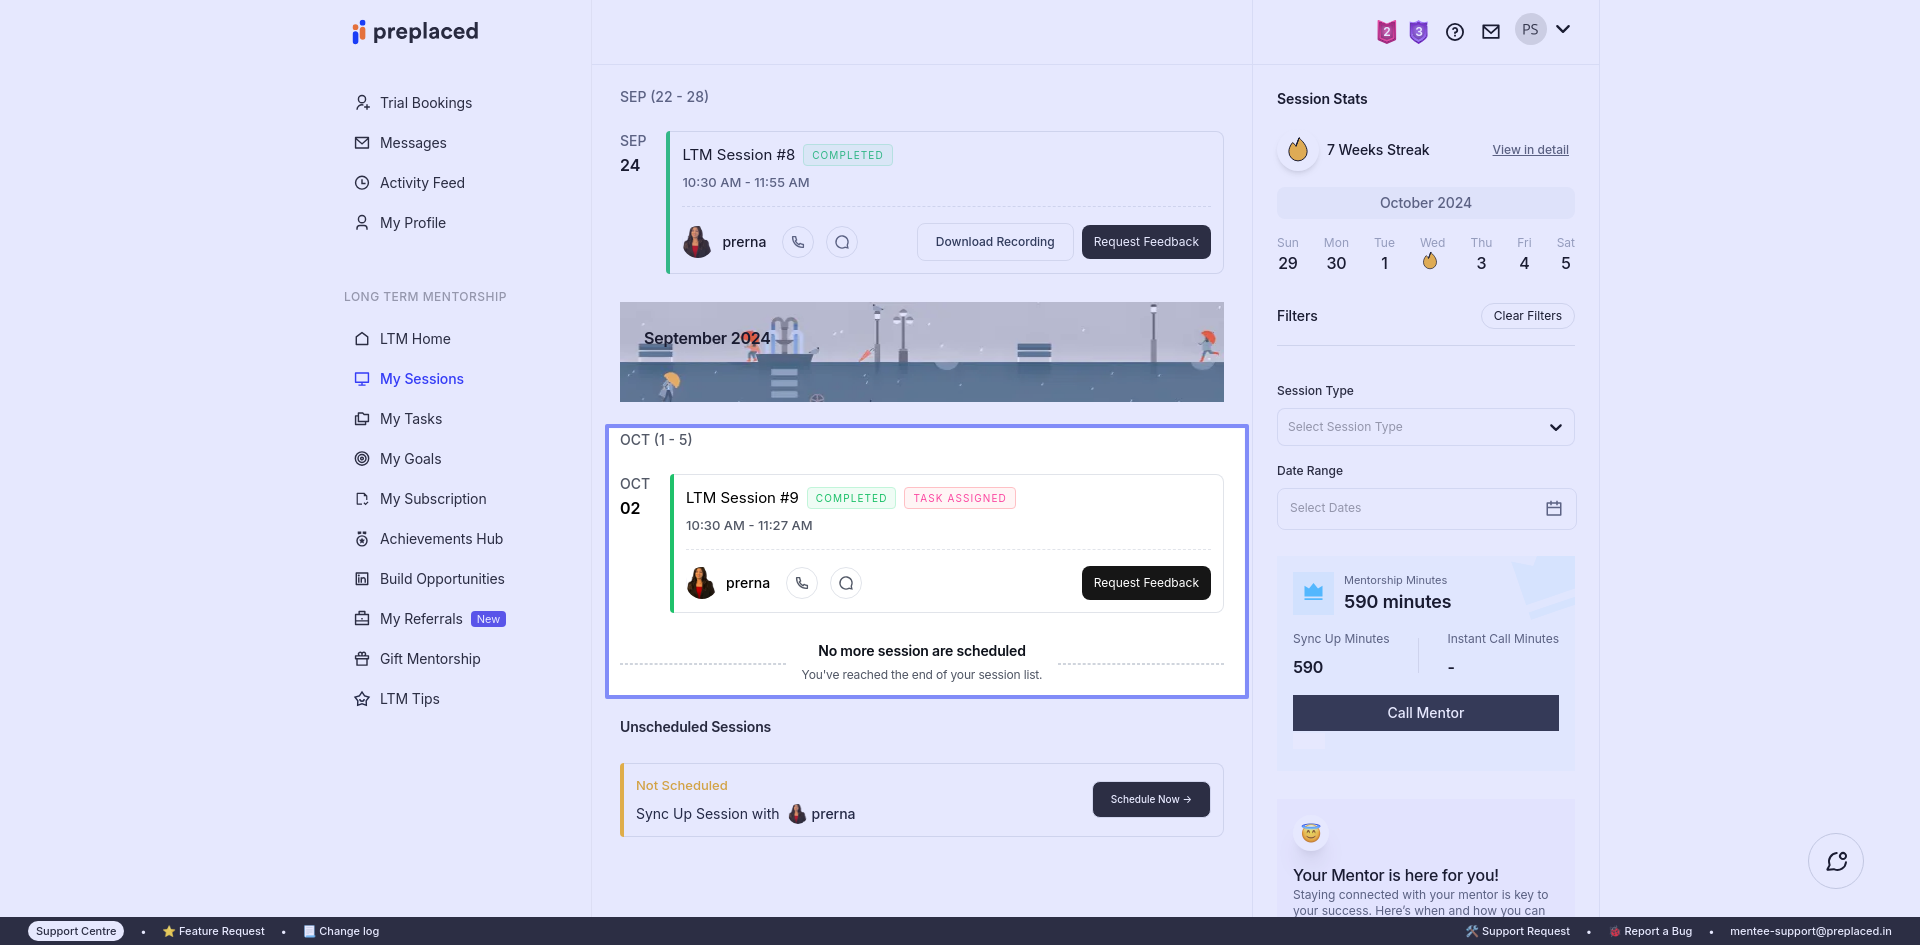
Task: Click the mentor smiley emoji icon
Action: click(1311, 833)
